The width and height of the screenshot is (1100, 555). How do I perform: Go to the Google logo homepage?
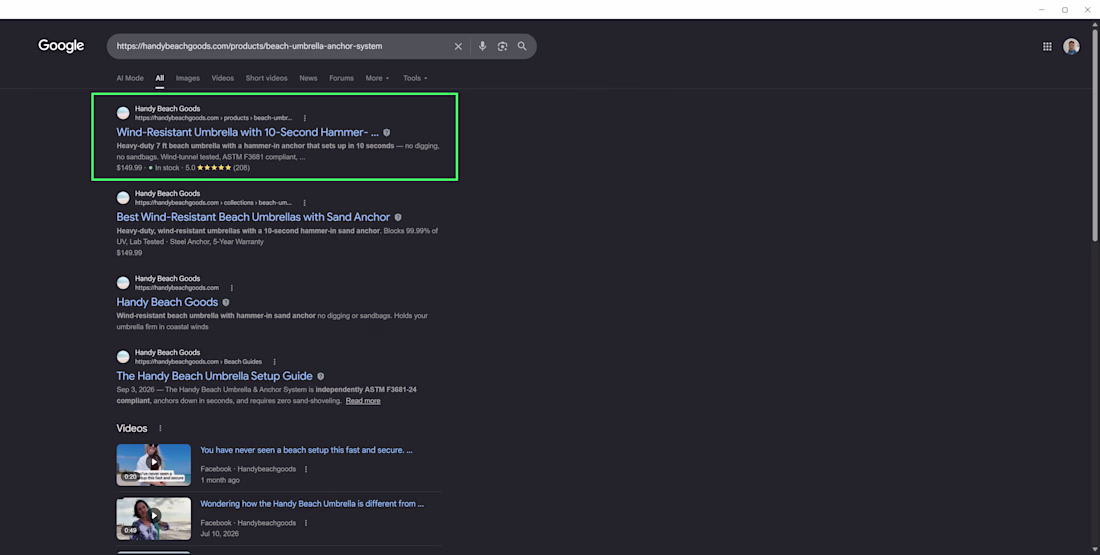61,46
